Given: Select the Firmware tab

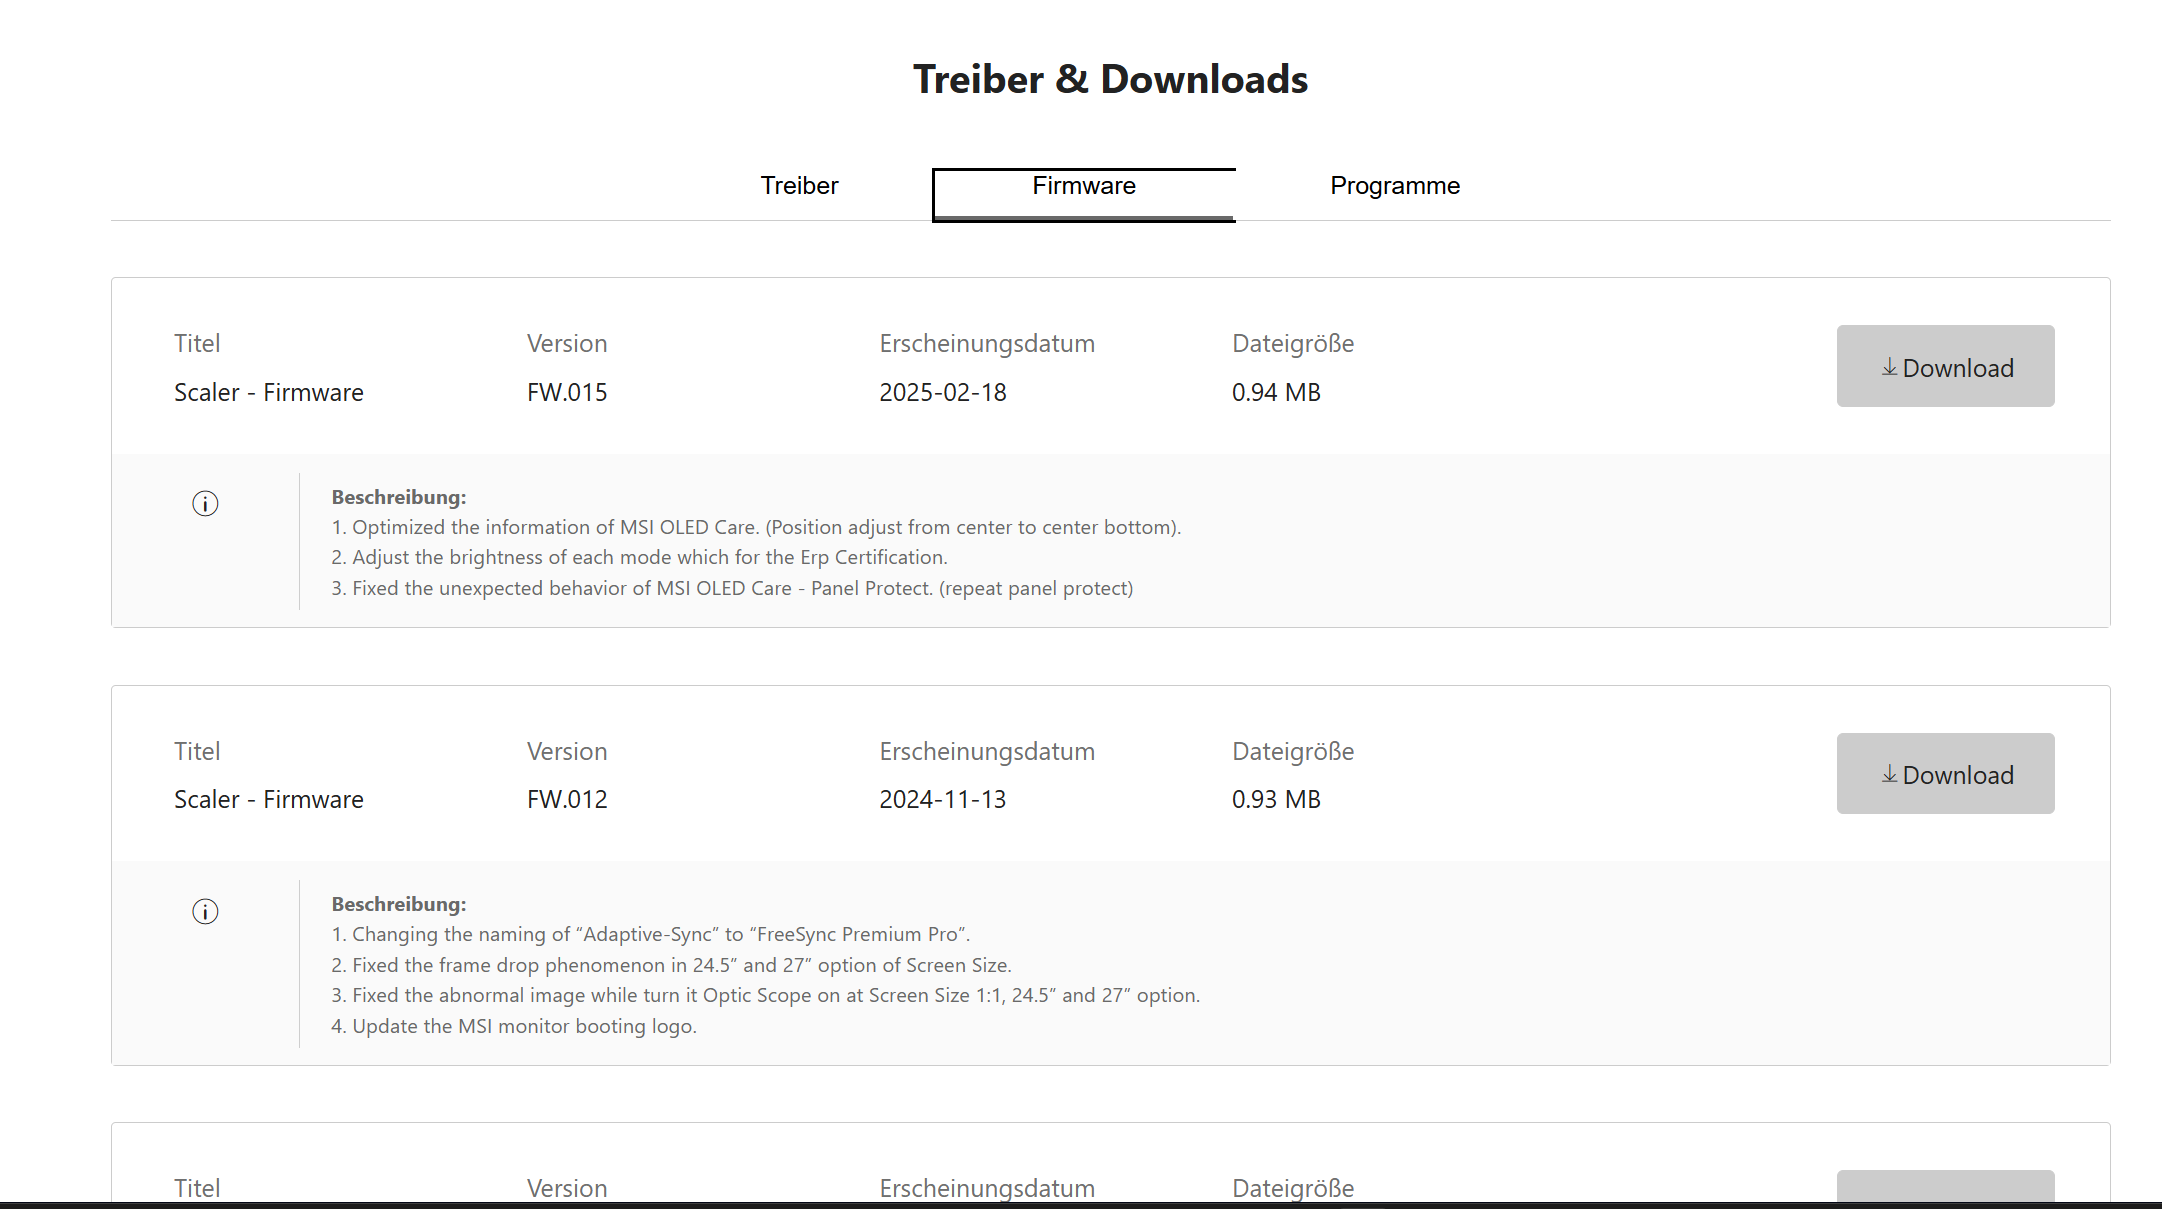Looking at the screenshot, I should (1083, 187).
